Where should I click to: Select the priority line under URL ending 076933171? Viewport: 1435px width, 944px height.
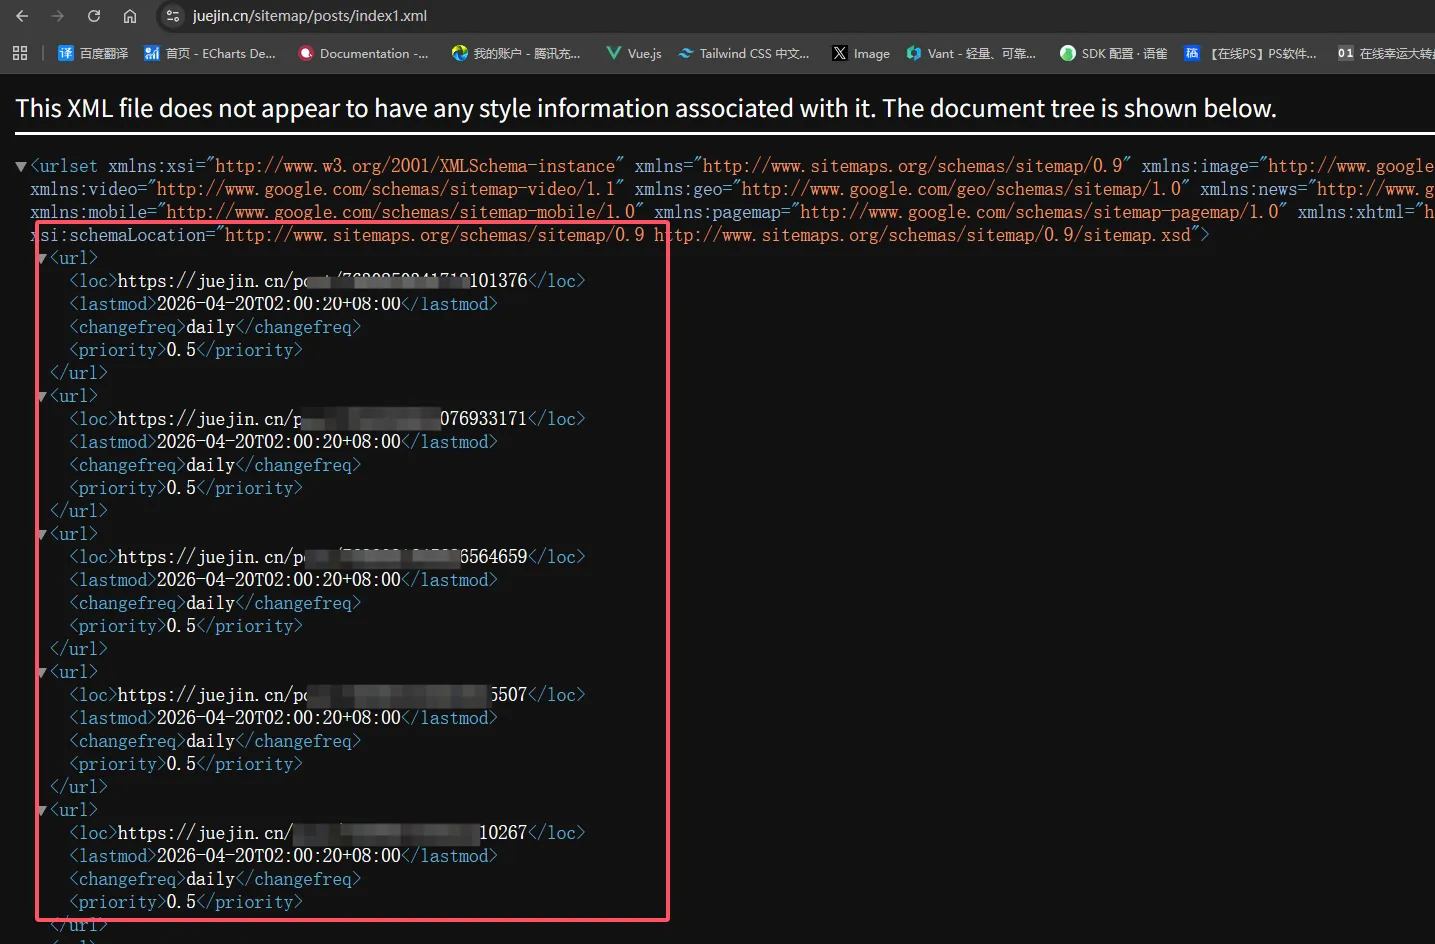pyautogui.click(x=186, y=488)
